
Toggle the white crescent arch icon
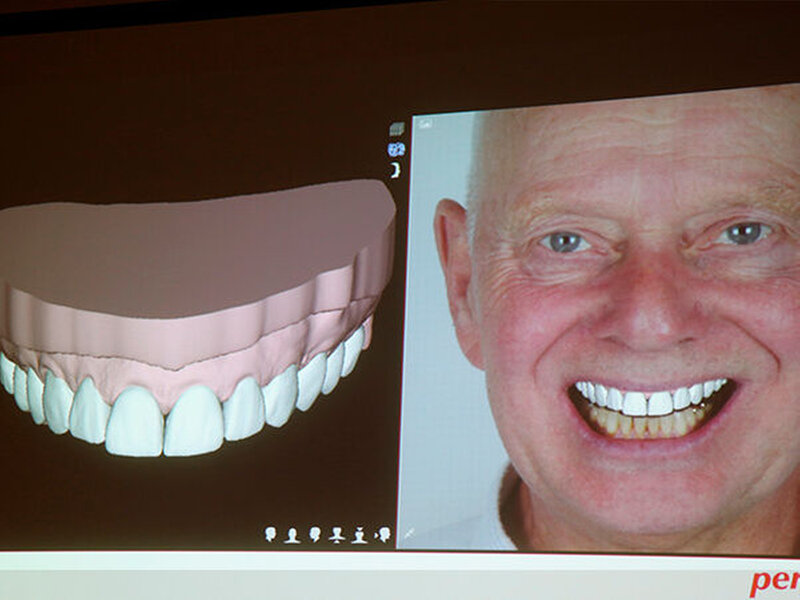(396, 170)
